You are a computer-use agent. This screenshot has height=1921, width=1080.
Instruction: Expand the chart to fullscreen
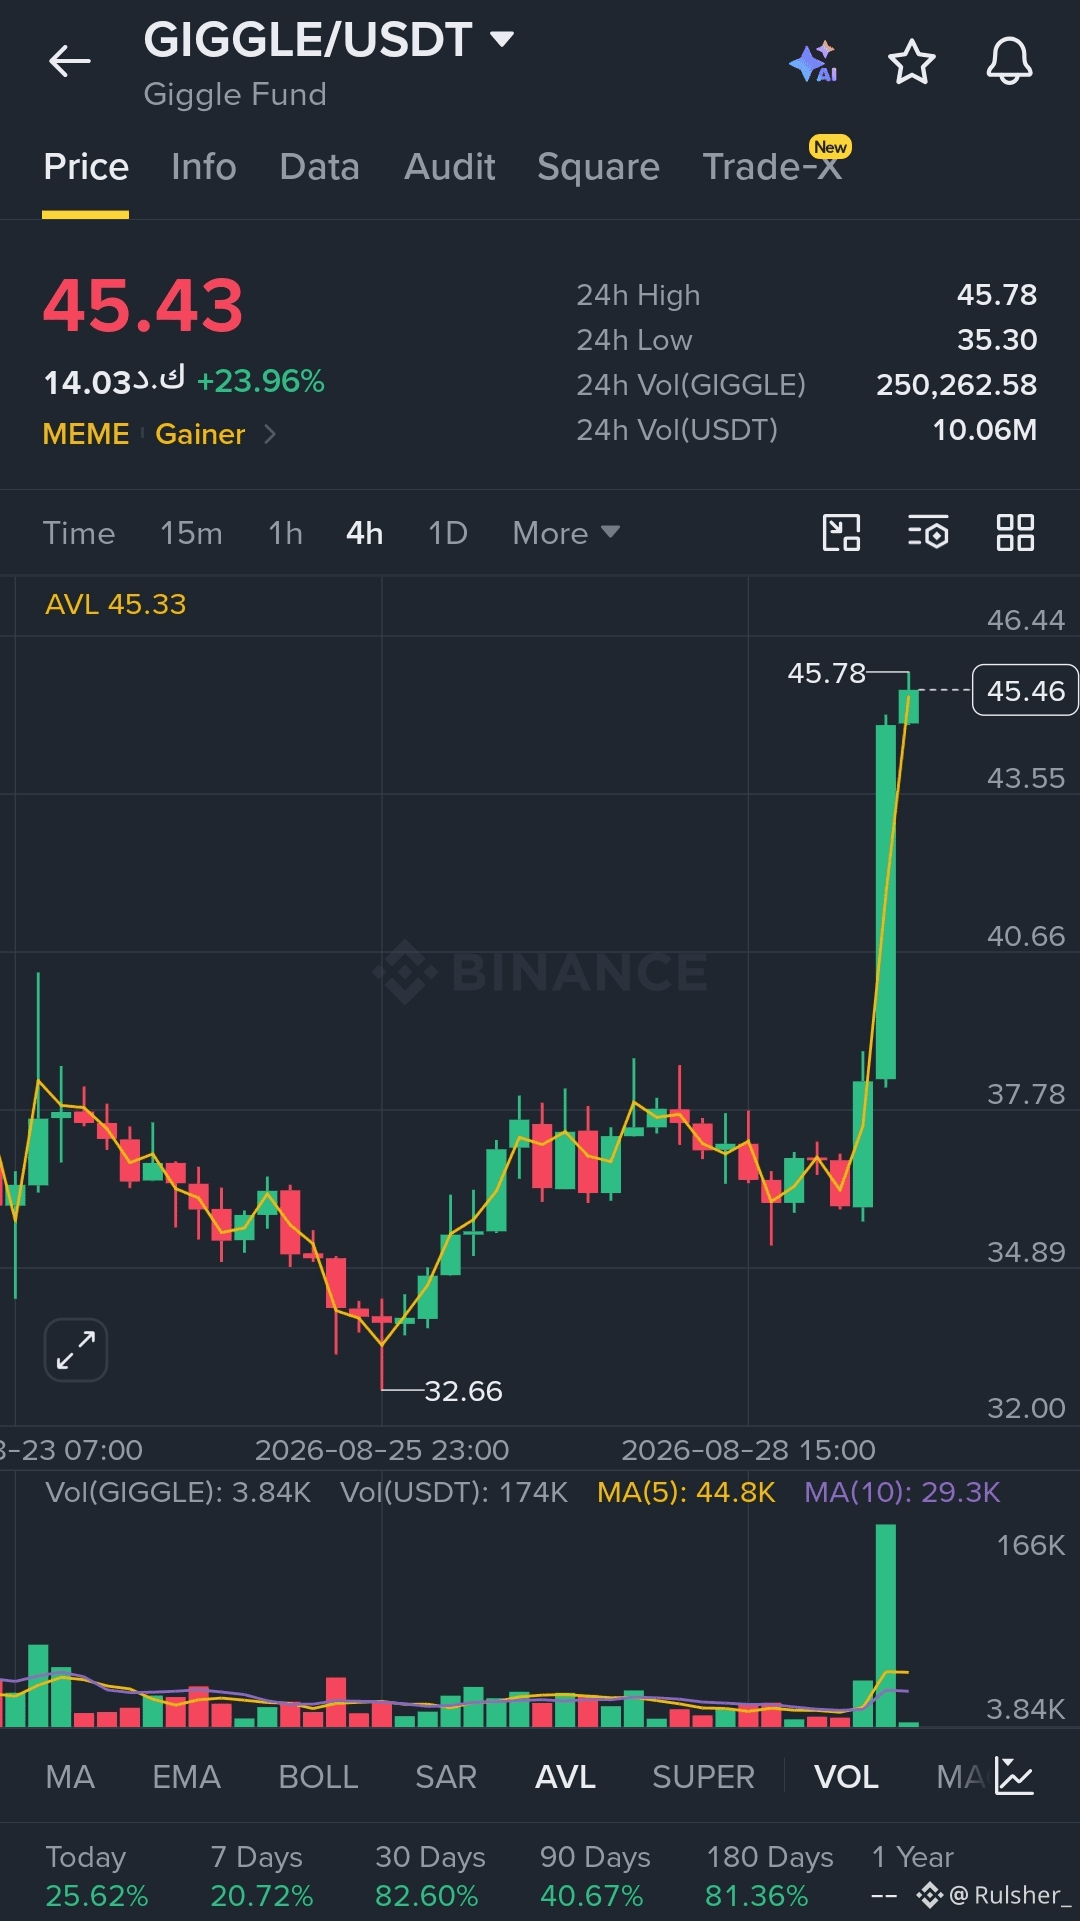pyautogui.click(x=76, y=1350)
